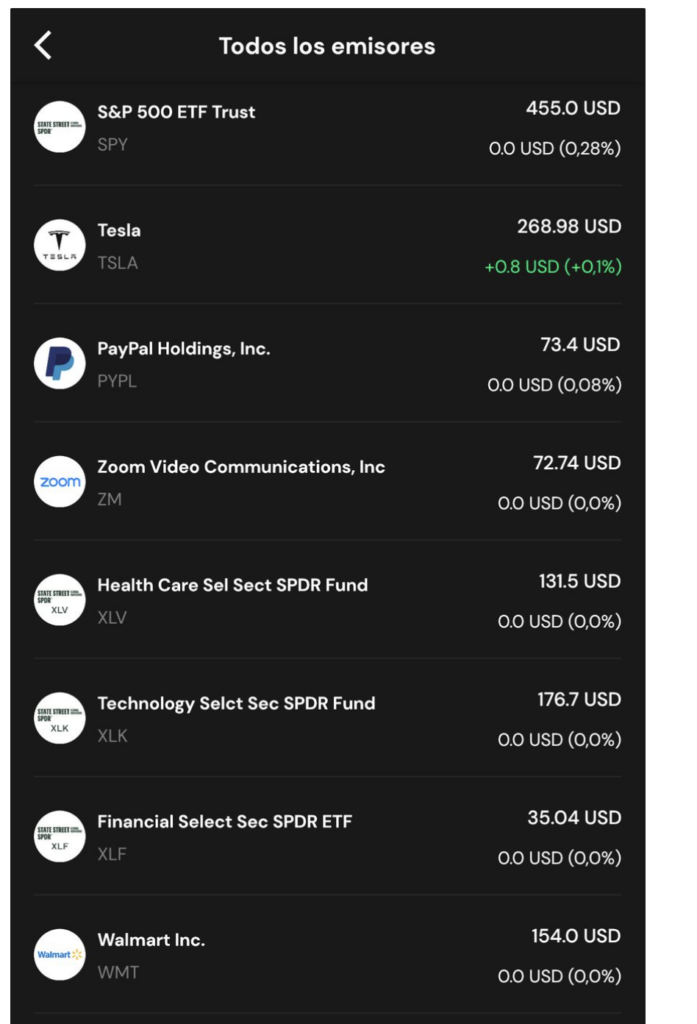Tap the XLK fund logo
697x1024 pixels.
59,718
